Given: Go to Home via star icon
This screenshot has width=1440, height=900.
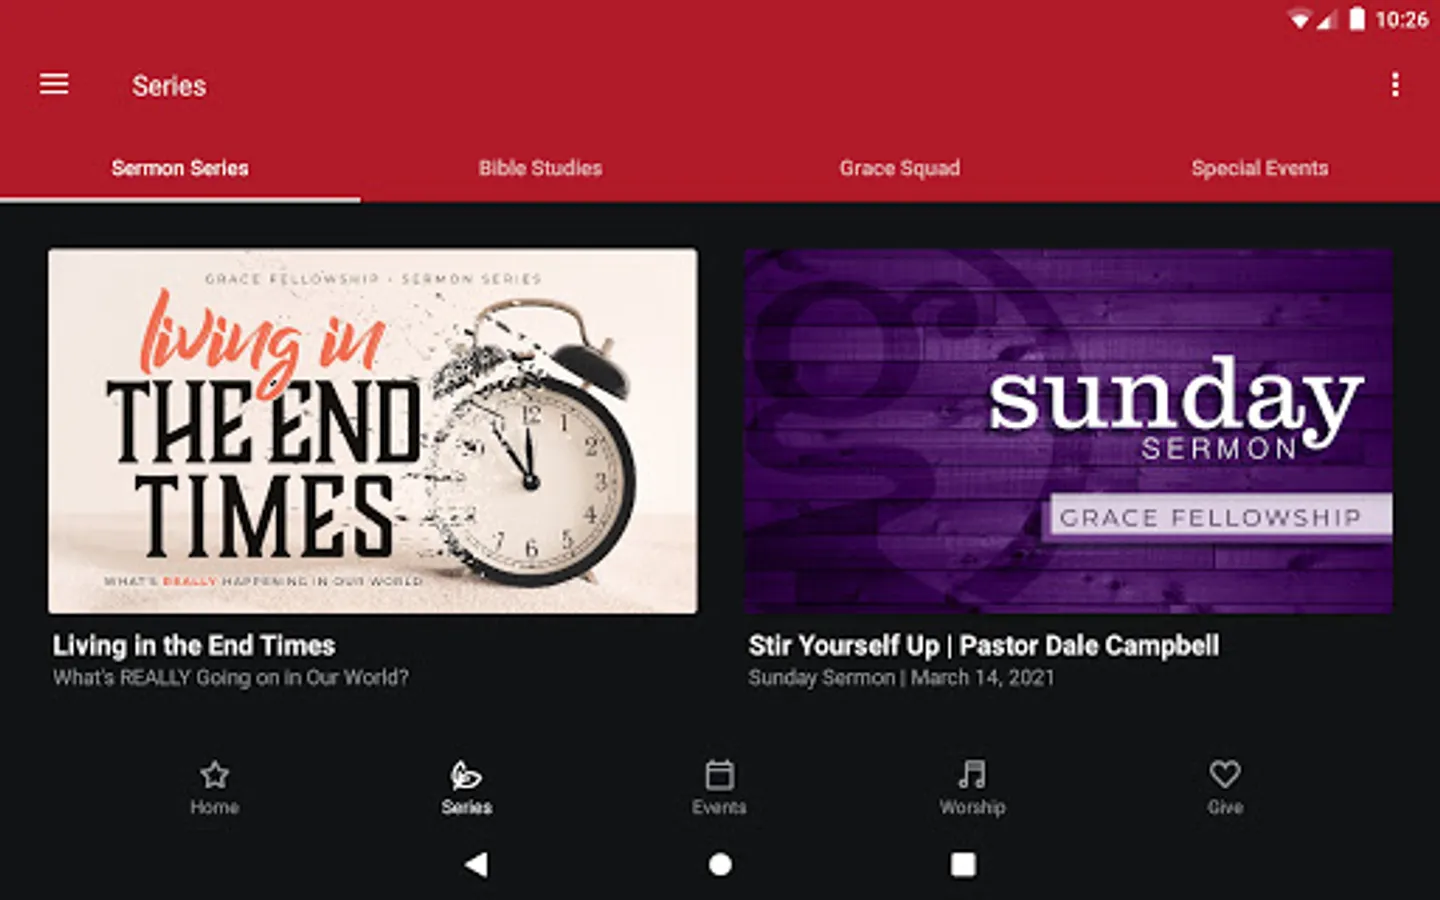Looking at the screenshot, I should [x=215, y=775].
